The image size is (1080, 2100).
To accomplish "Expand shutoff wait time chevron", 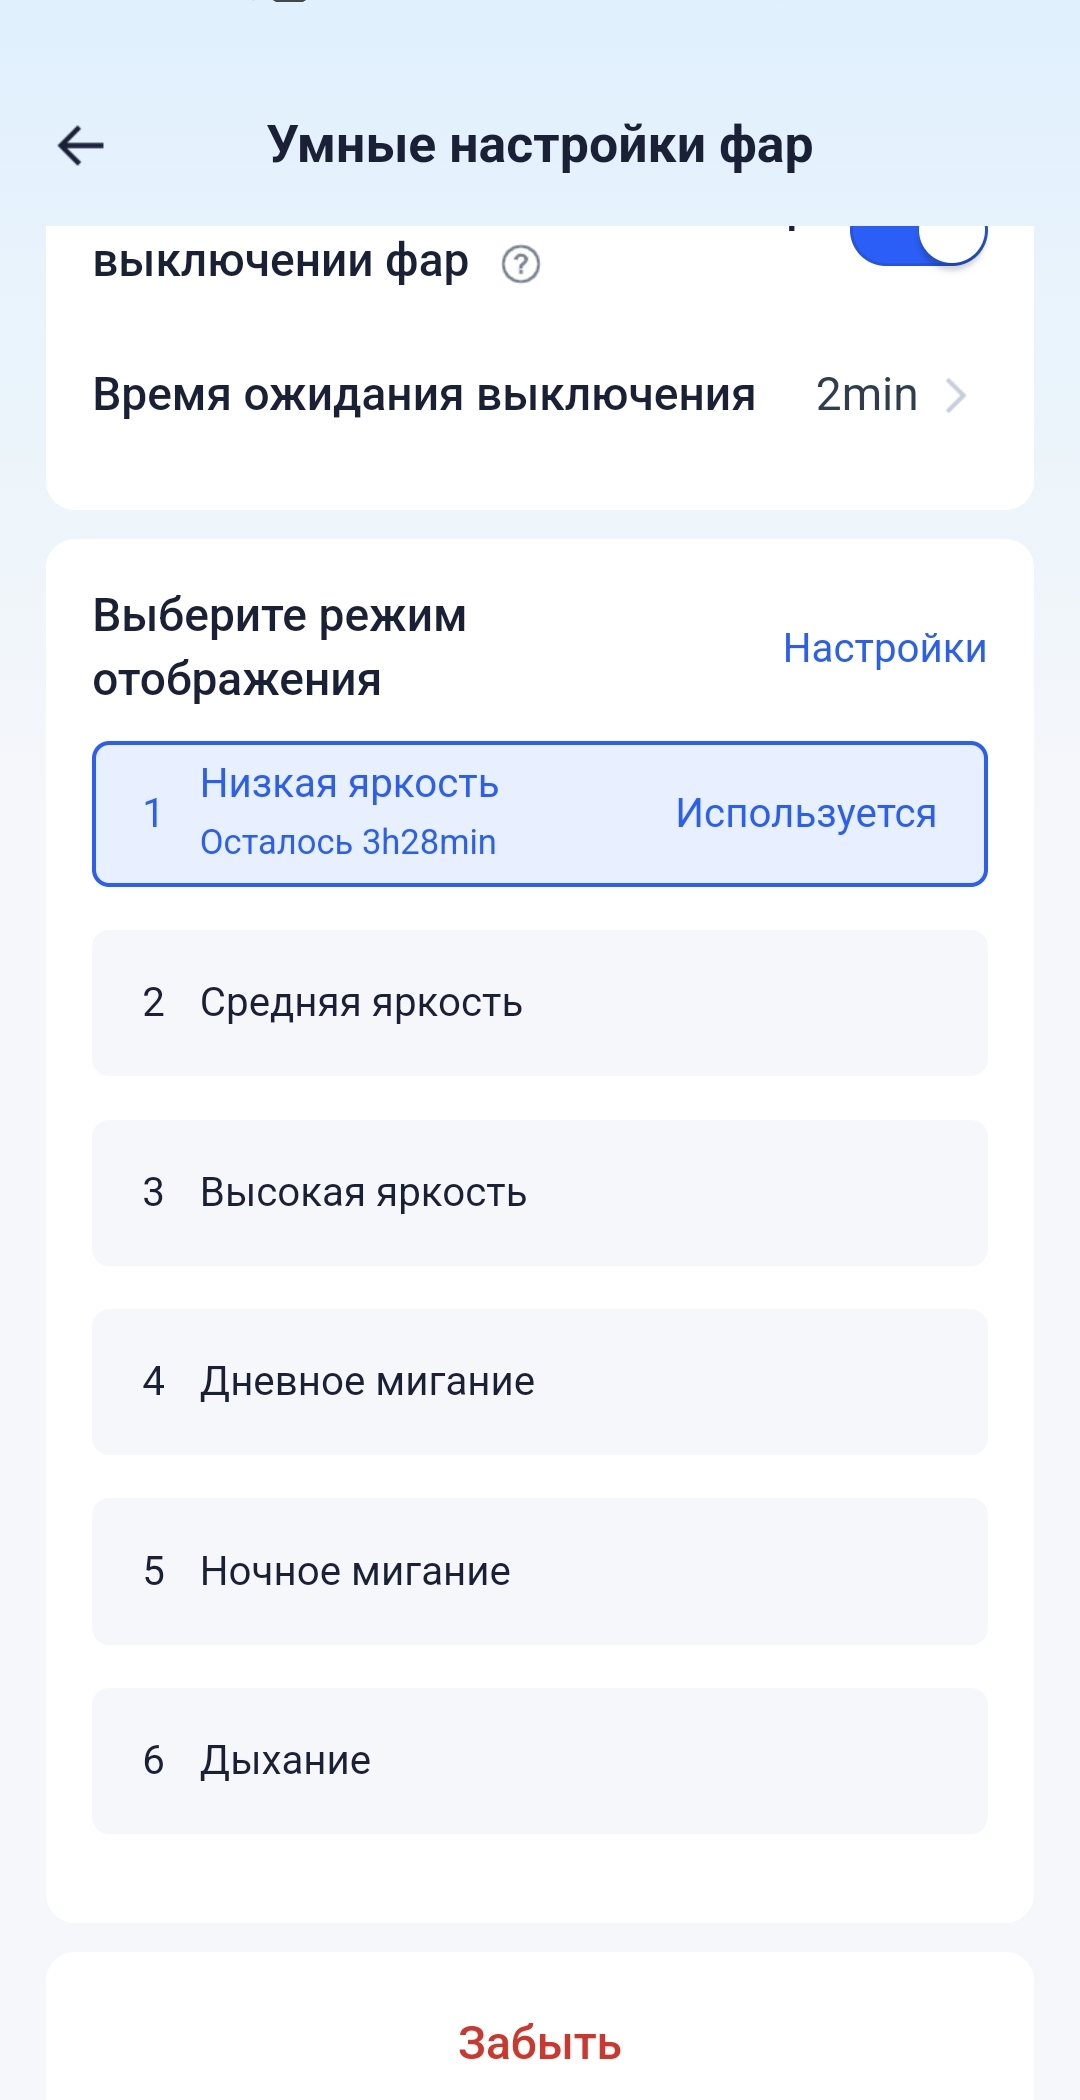I will 956,396.
